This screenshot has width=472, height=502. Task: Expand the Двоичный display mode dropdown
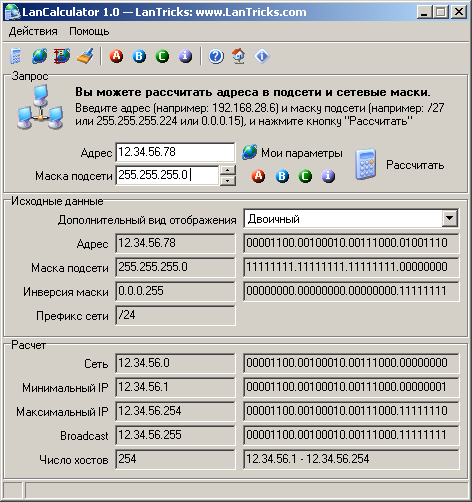click(x=450, y=219)
